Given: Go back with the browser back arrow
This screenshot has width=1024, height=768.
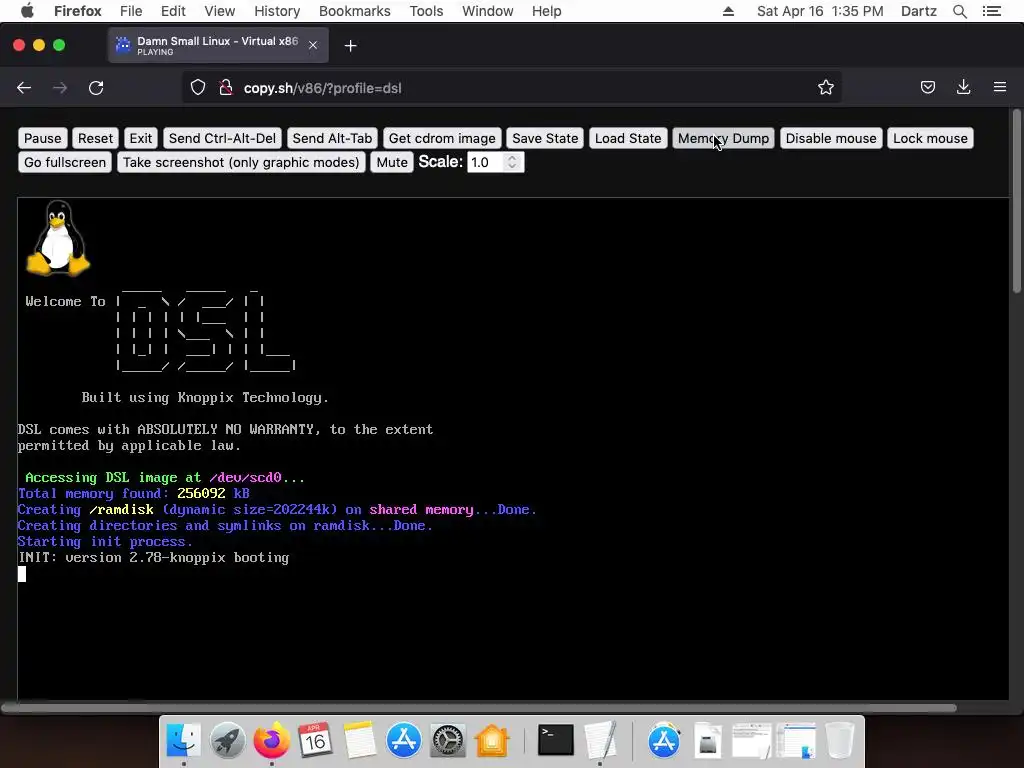Looking at the screenshot, I should (24, 88).
